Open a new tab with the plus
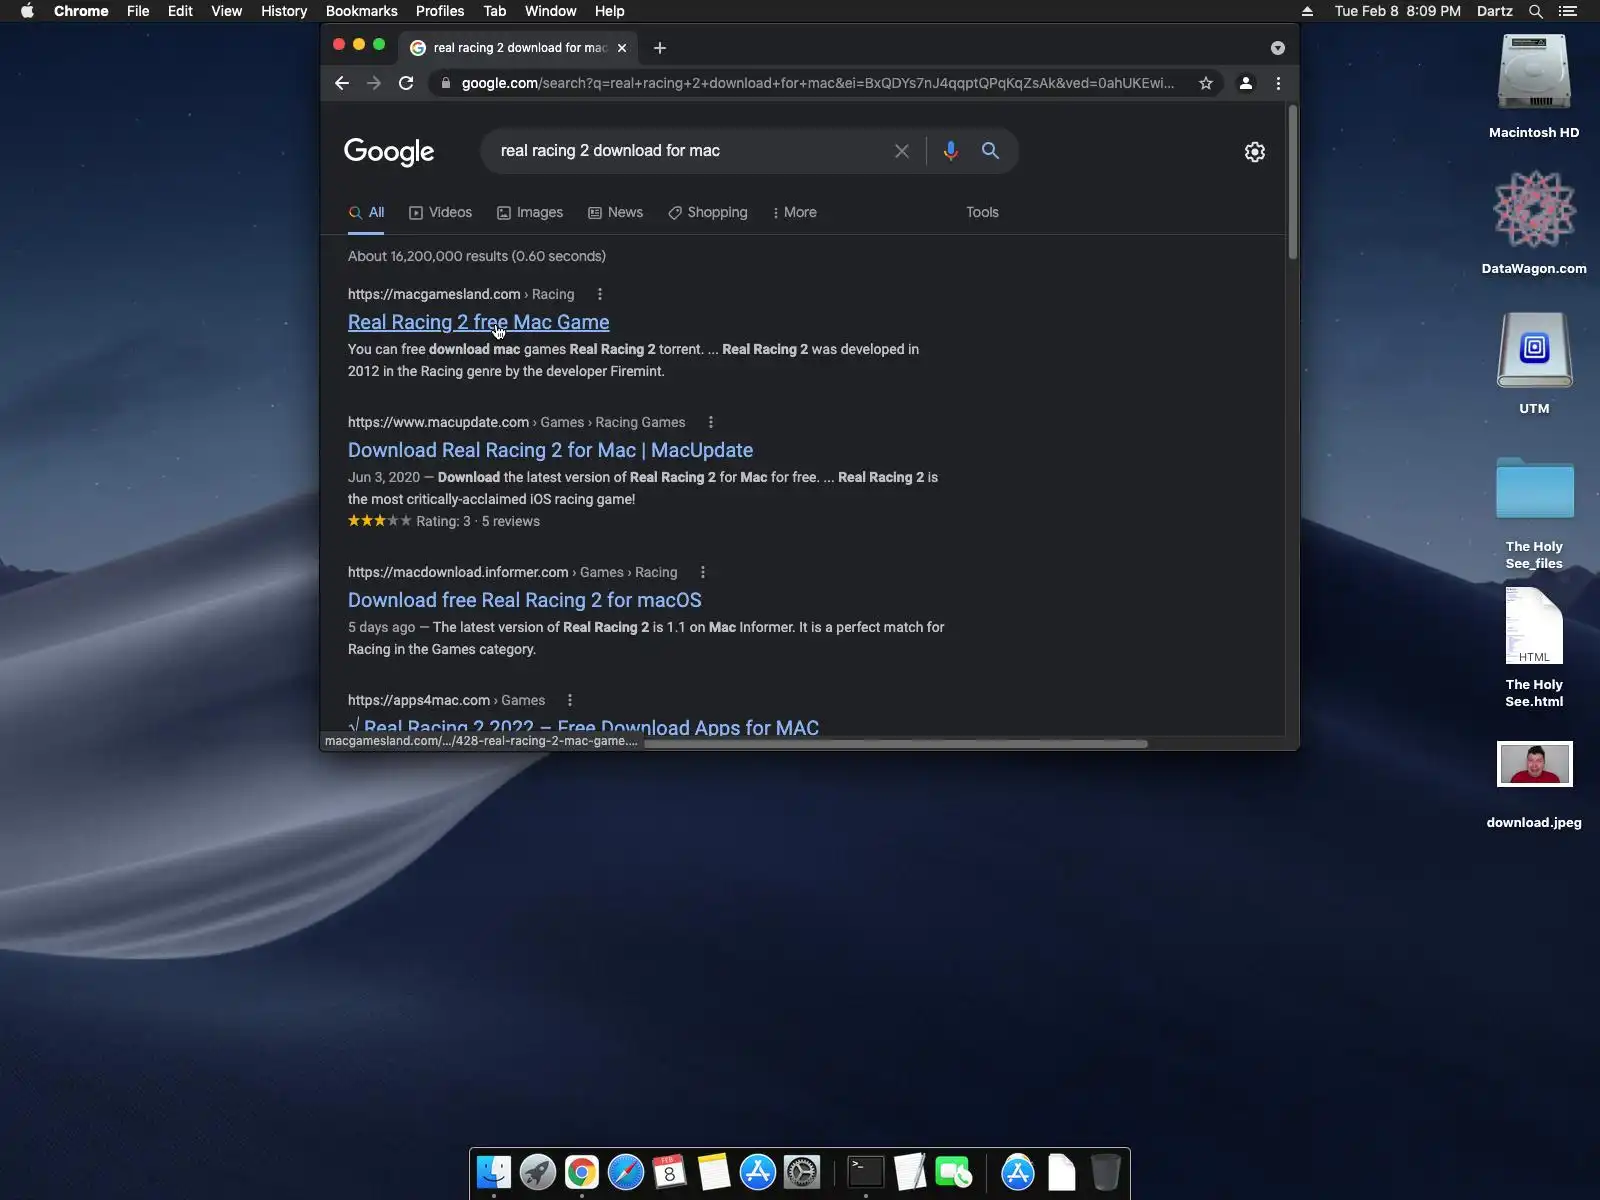 (660, 48)
